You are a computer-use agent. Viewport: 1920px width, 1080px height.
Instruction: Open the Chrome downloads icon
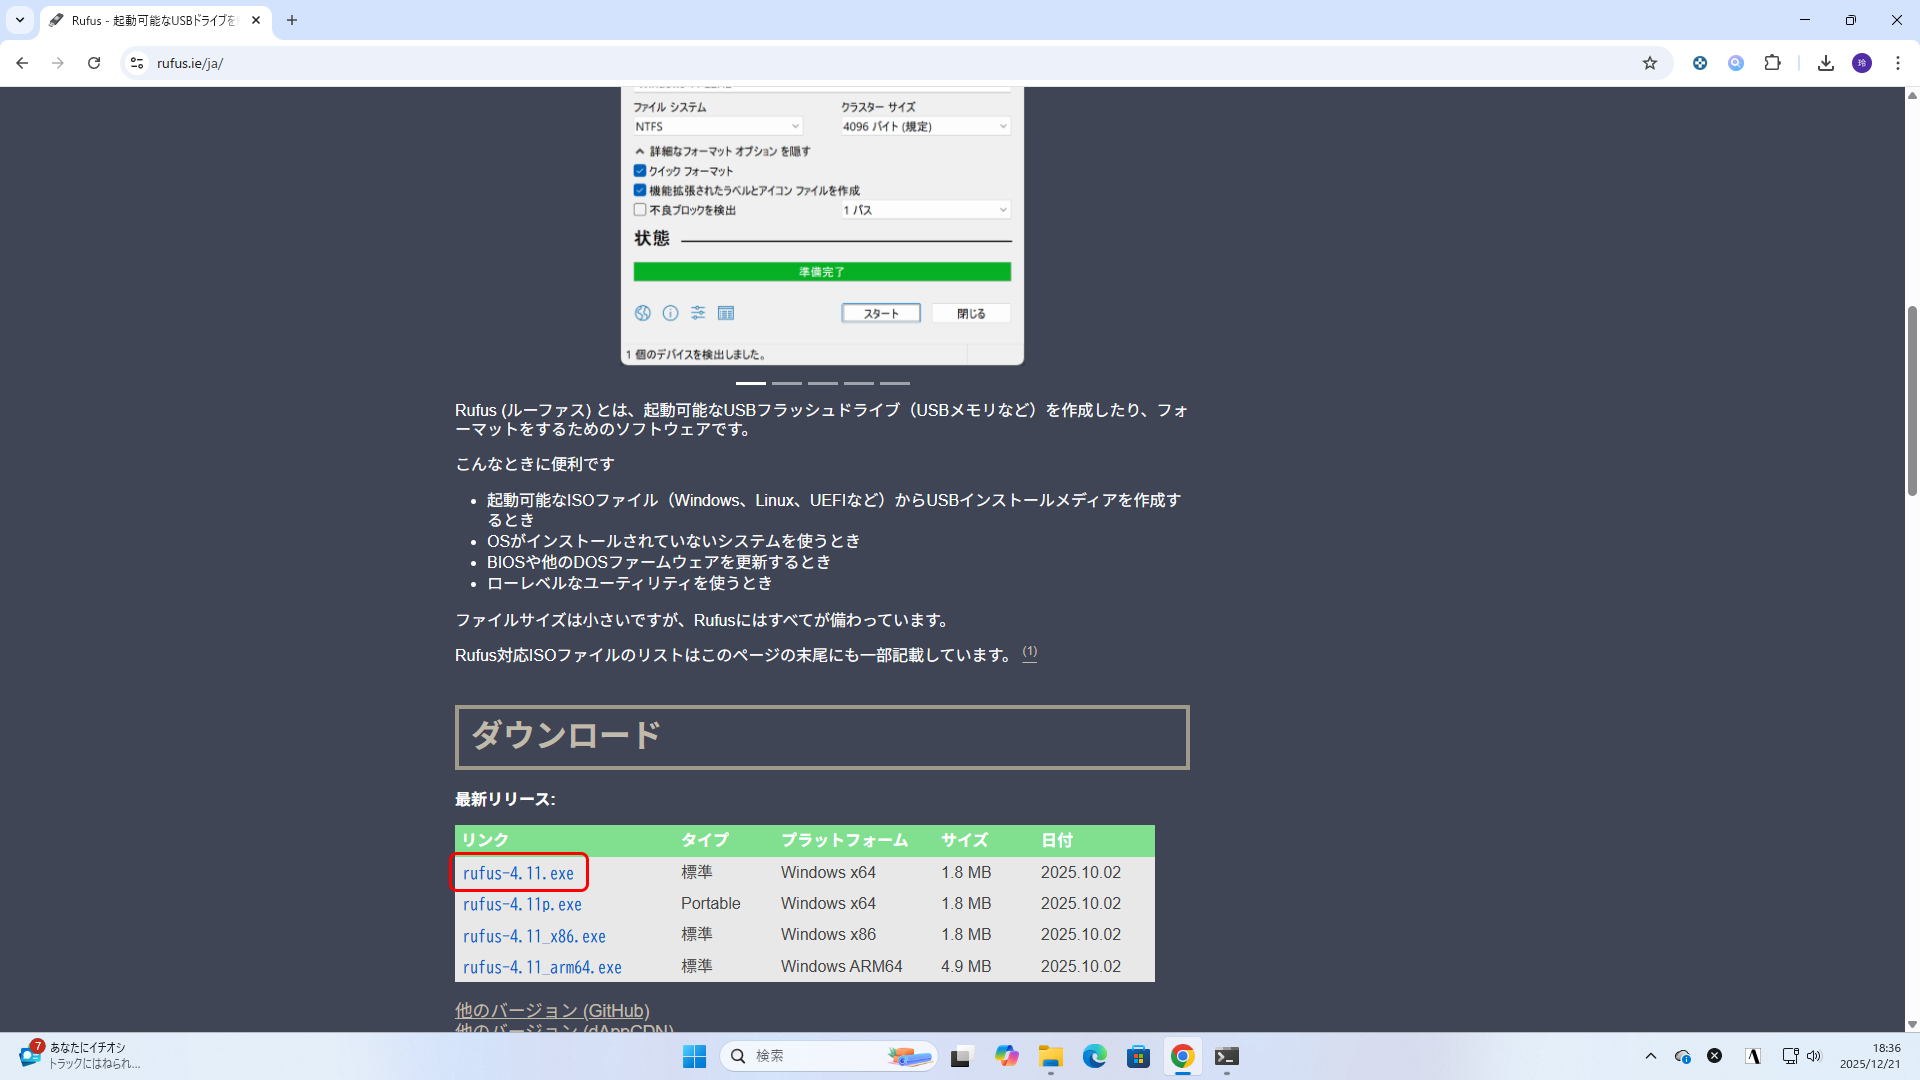(1826, 63)
